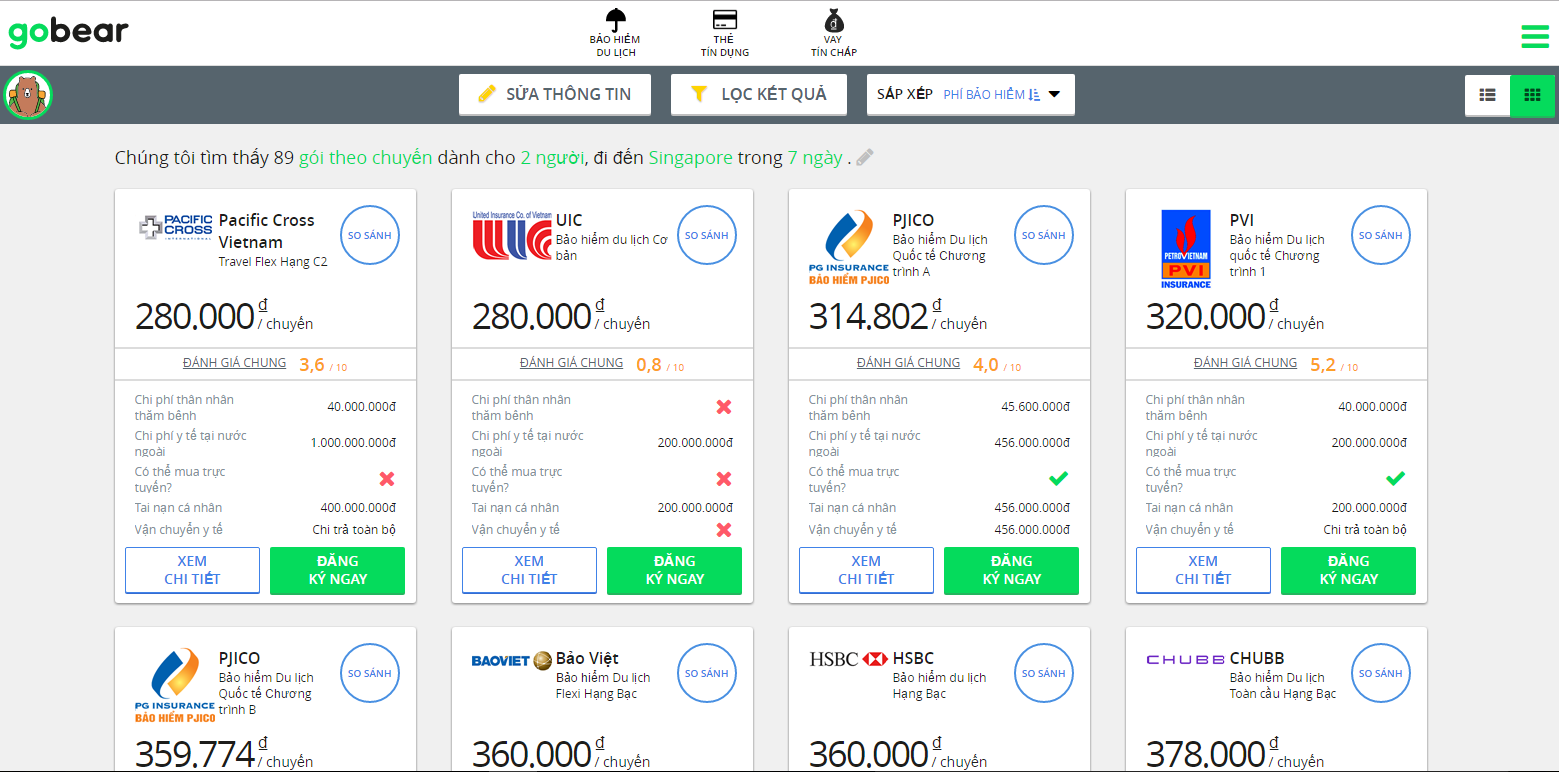This screenshot has width=1559, height=772.
Task: Register now for PVI plan
Action: pyautogui.click(x=1348, y=570)
